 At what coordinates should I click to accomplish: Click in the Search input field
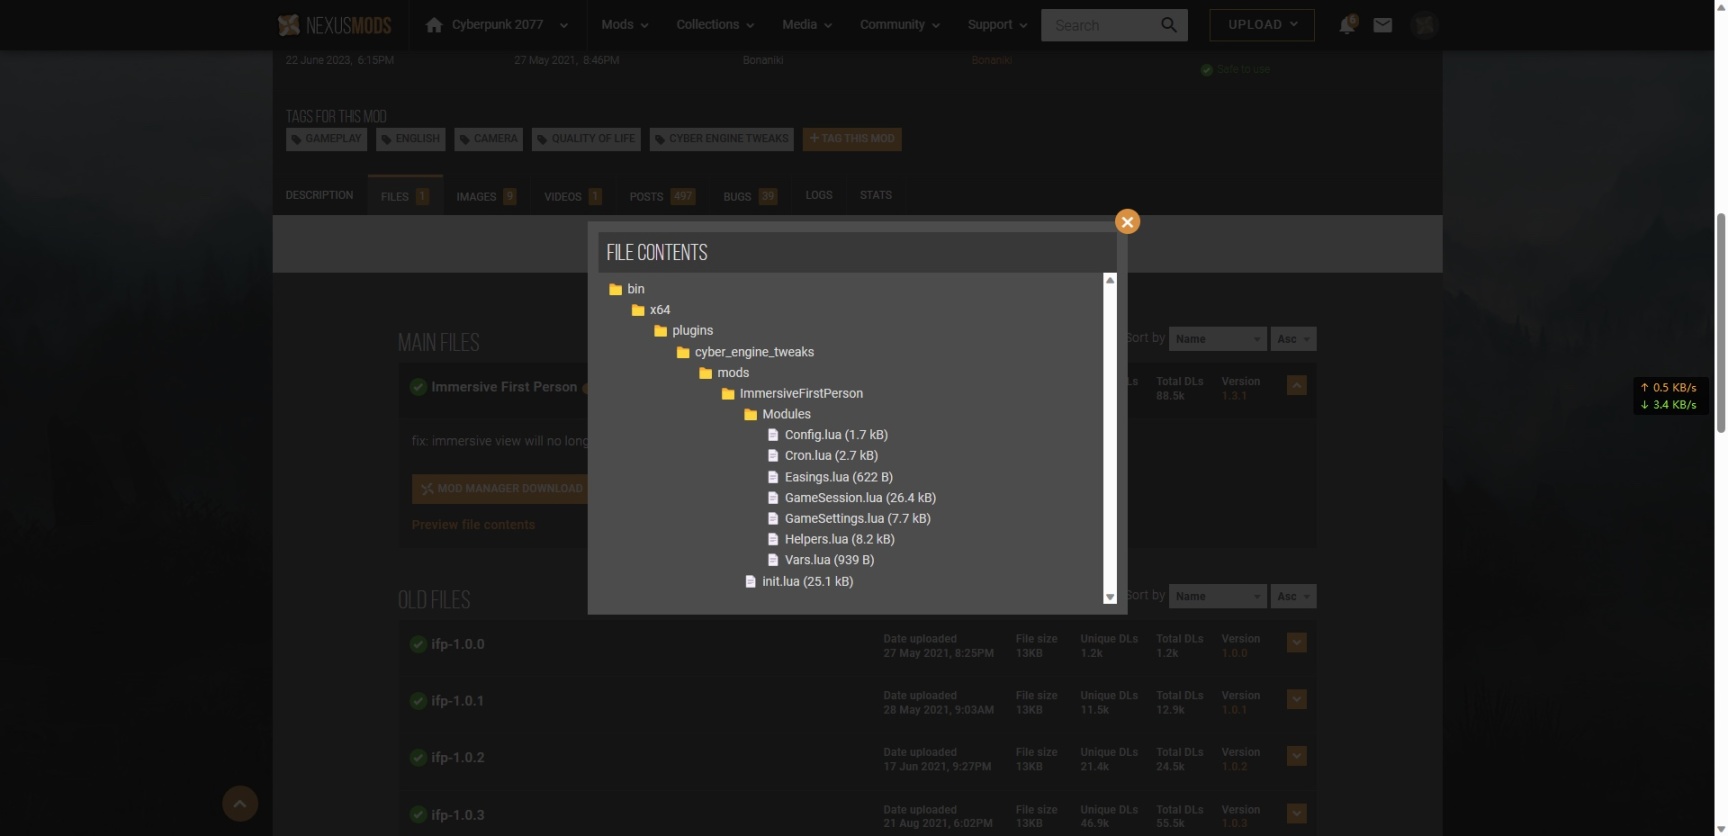pos(1100,25)
